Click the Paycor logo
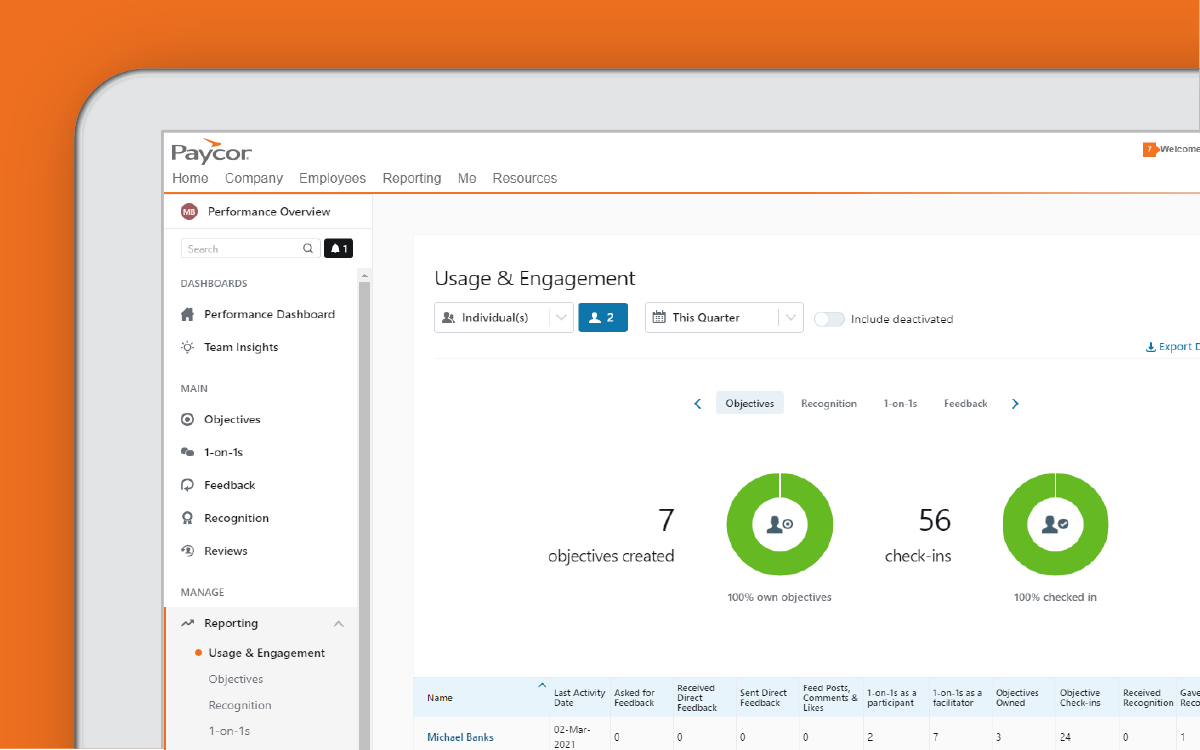 (x=211, y=151)
